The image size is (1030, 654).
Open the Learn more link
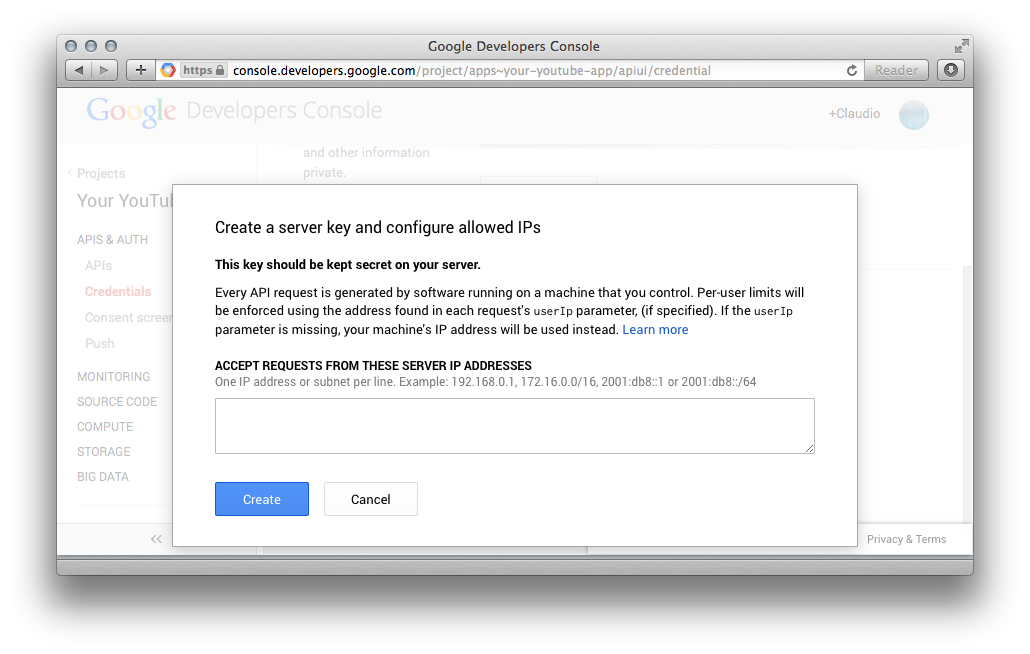pos(655,329)
